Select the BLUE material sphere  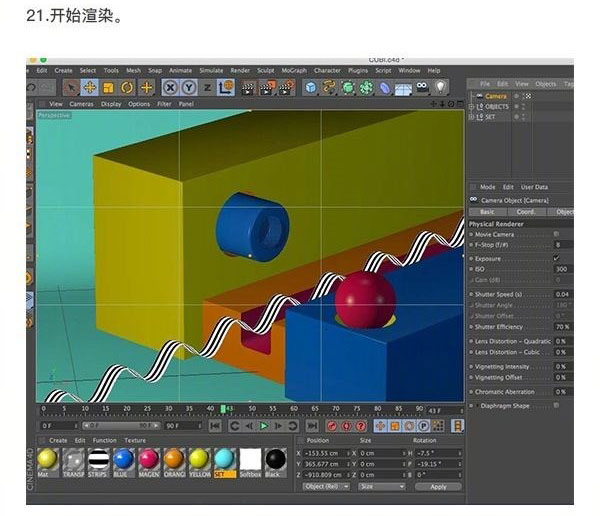click(123, 463)
